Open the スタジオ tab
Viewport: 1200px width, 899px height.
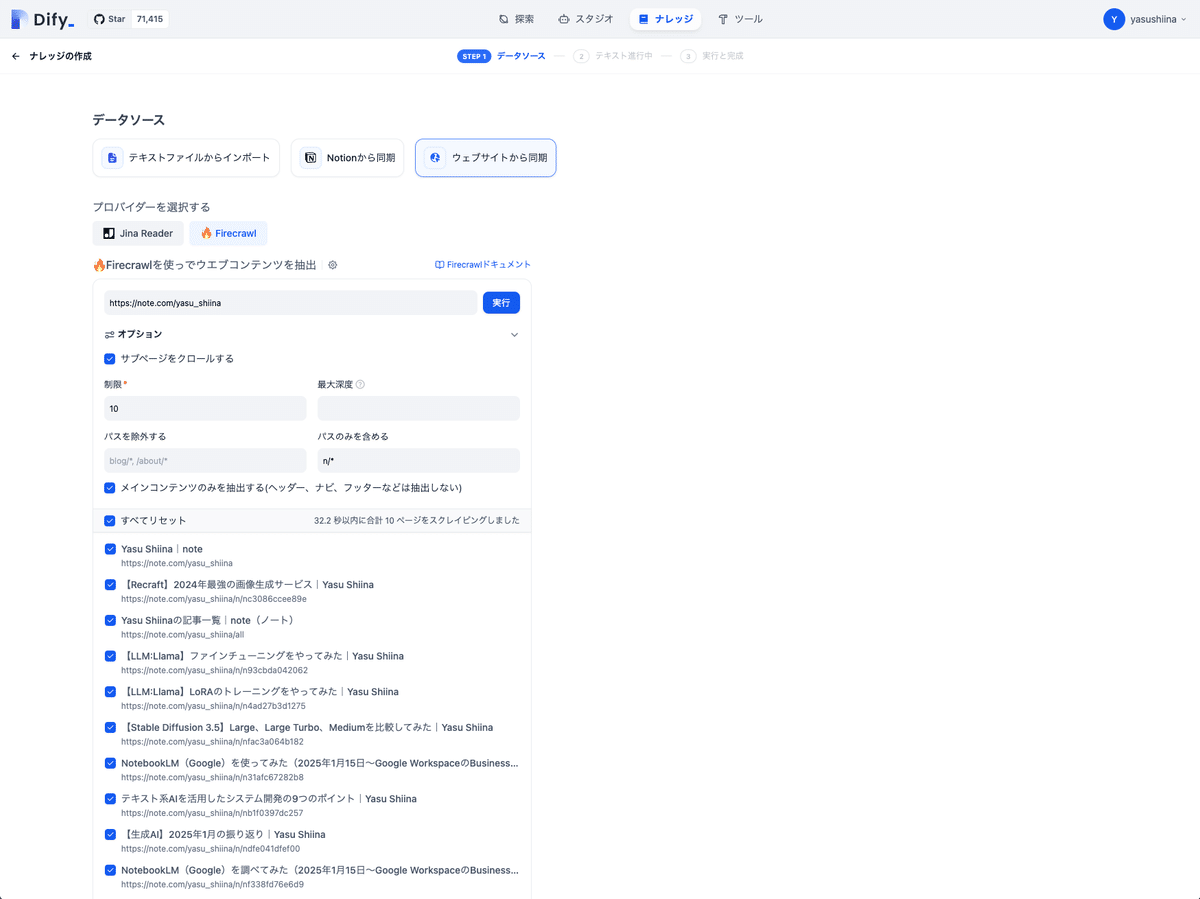586,19
